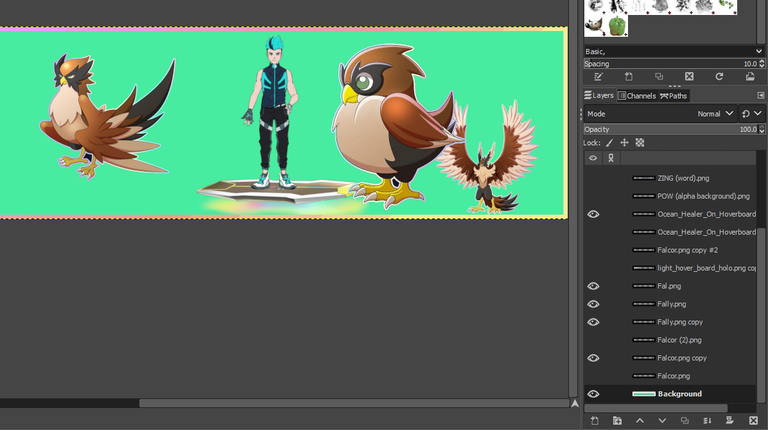Delete the selected brush
Screen dimensions: 768x430
pyautogui.click(x=689, y=77)
